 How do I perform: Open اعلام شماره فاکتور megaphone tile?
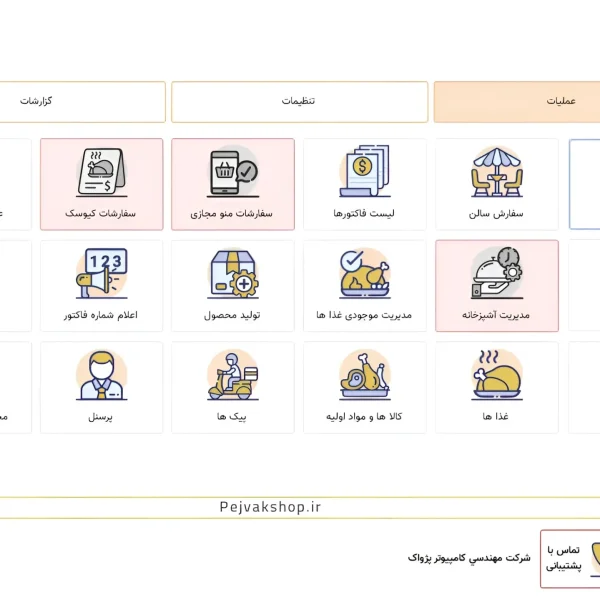(x=101, y=286)
